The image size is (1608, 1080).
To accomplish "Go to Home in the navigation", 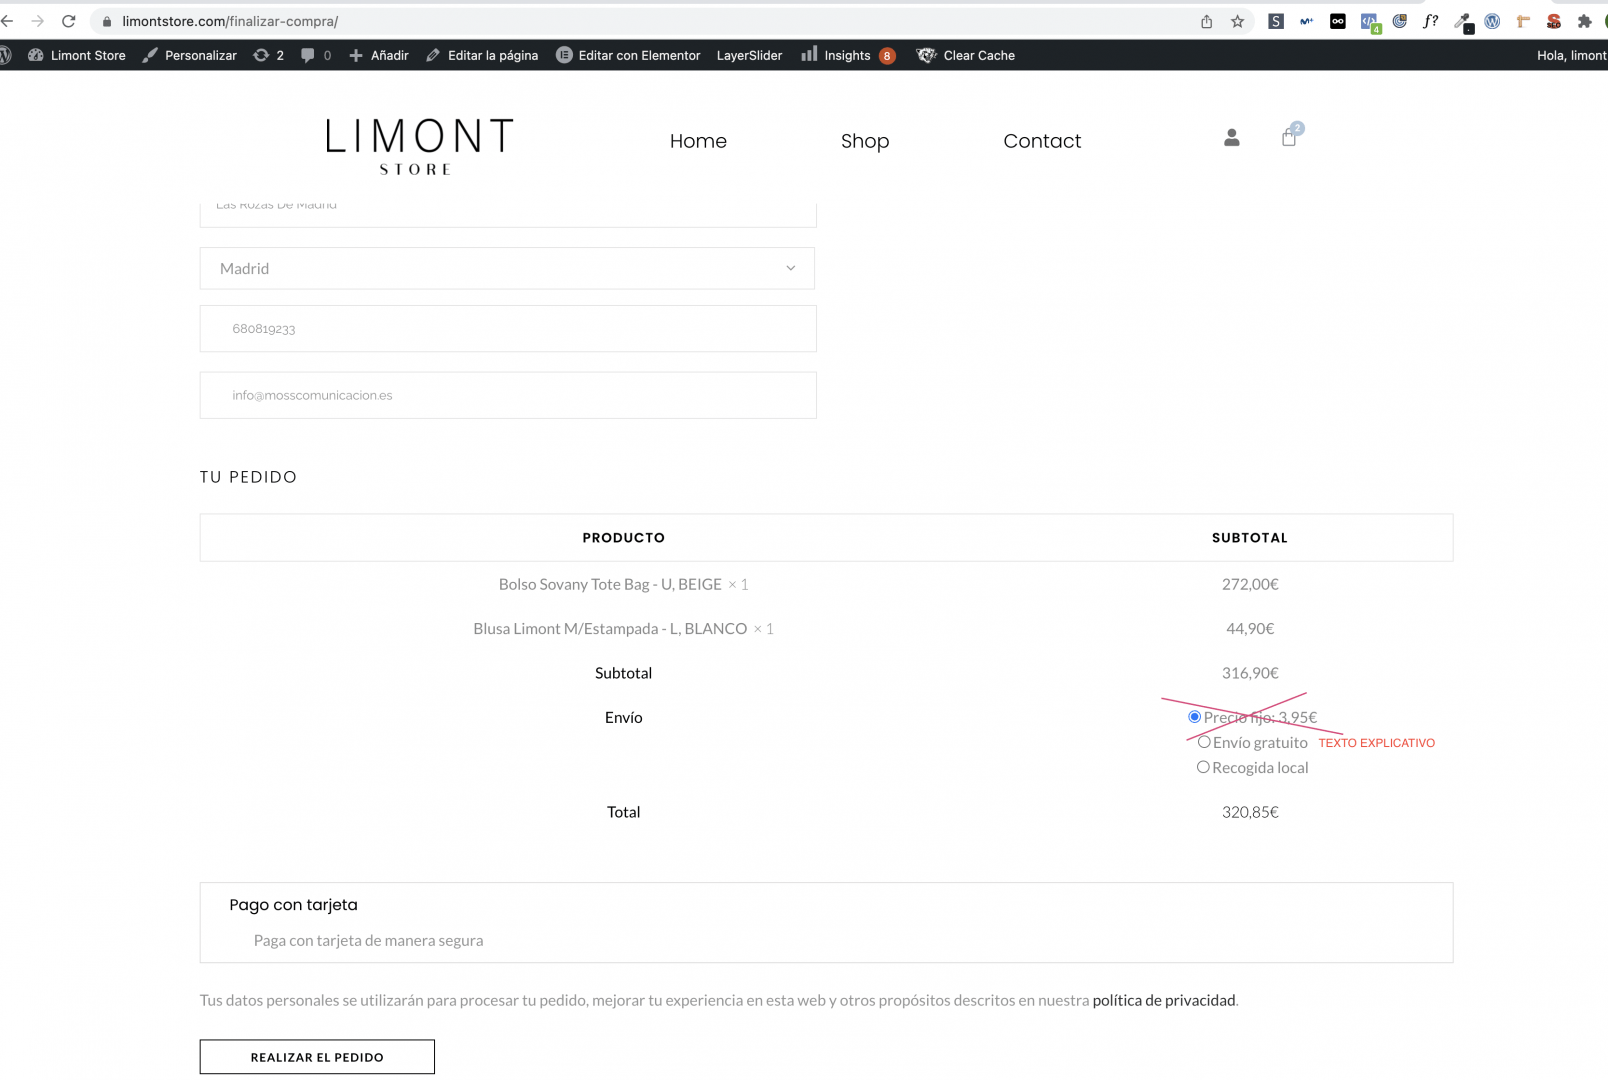I will pos(698,141).
